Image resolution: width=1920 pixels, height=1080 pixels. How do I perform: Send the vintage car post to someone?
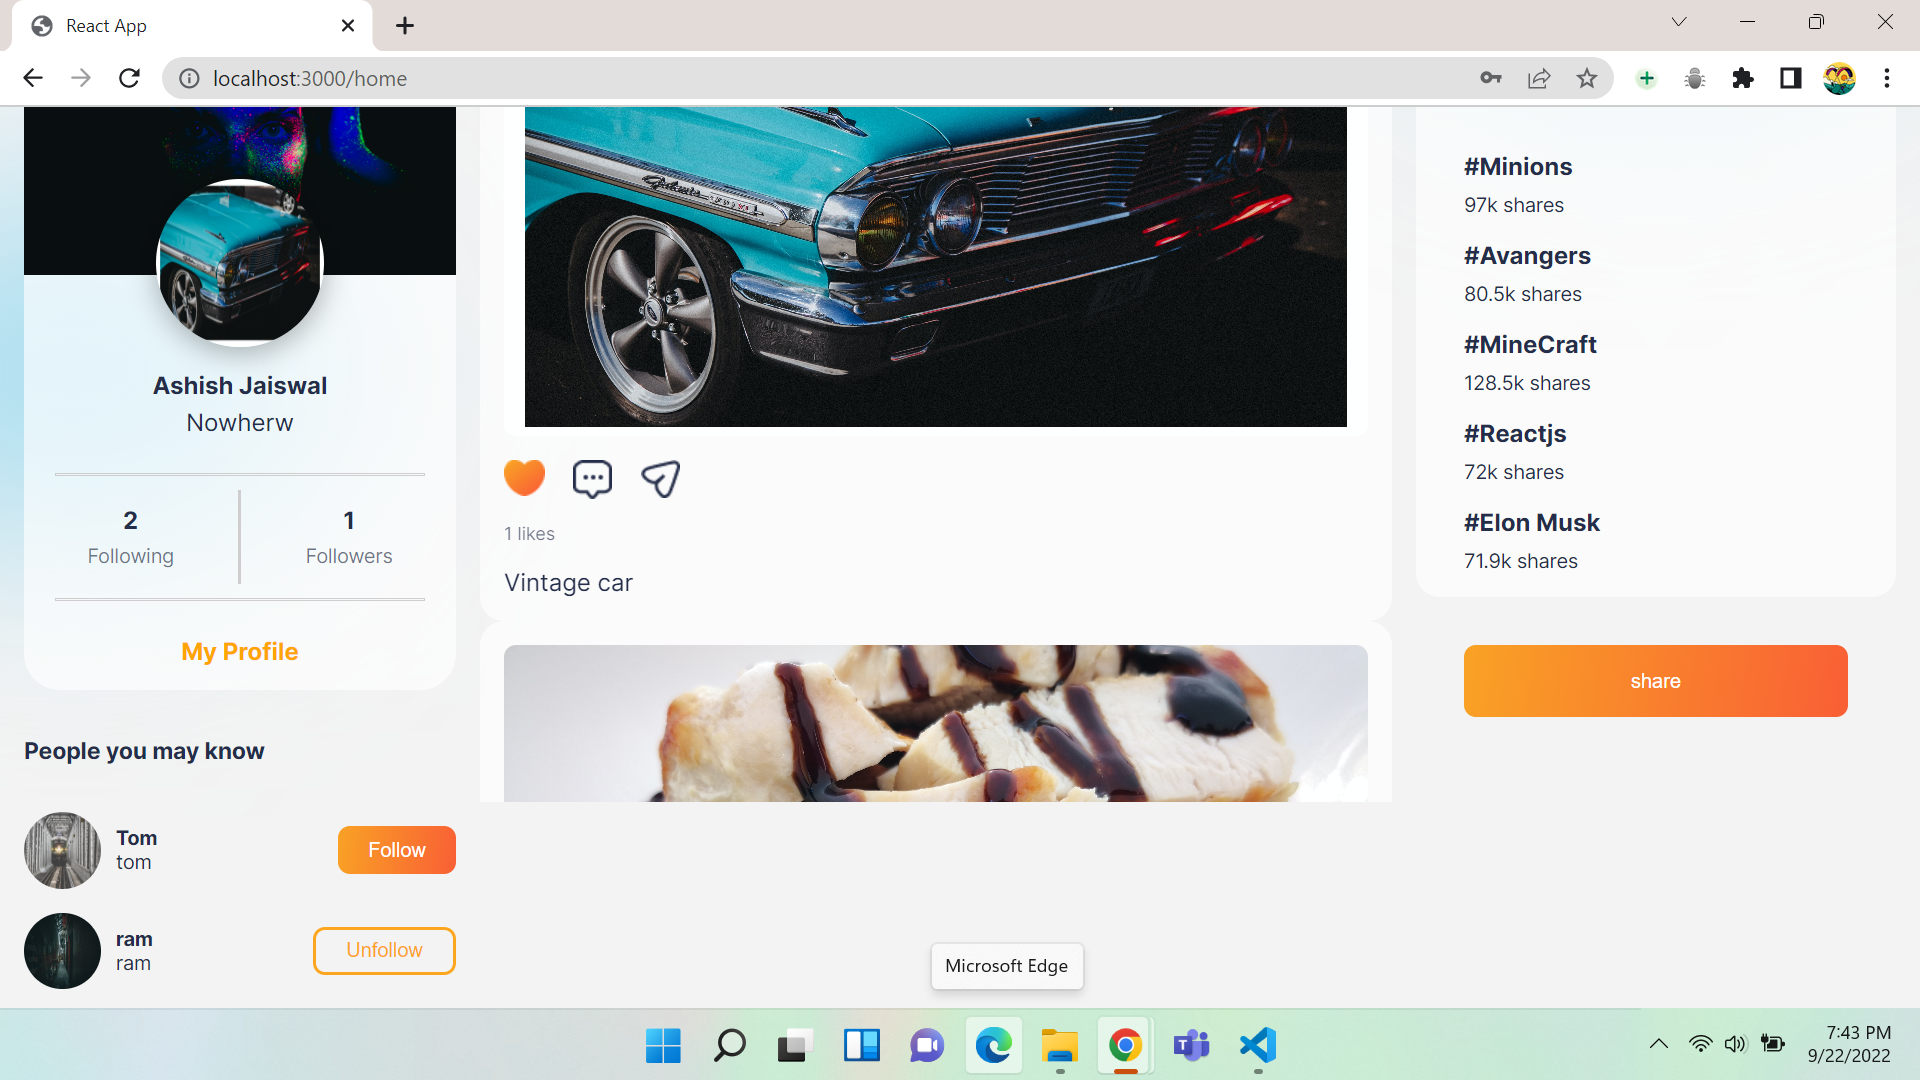click(660, 479)
